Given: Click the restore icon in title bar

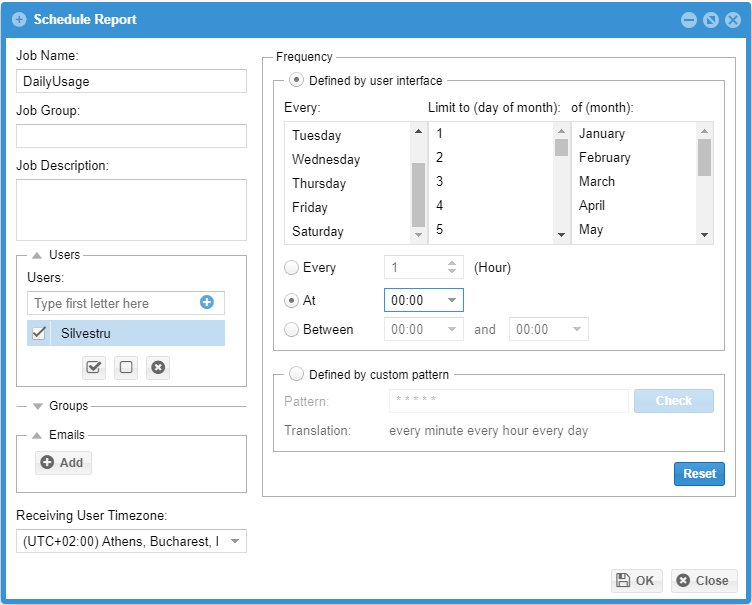Looking at the screenshot, I should click(711, 20).
